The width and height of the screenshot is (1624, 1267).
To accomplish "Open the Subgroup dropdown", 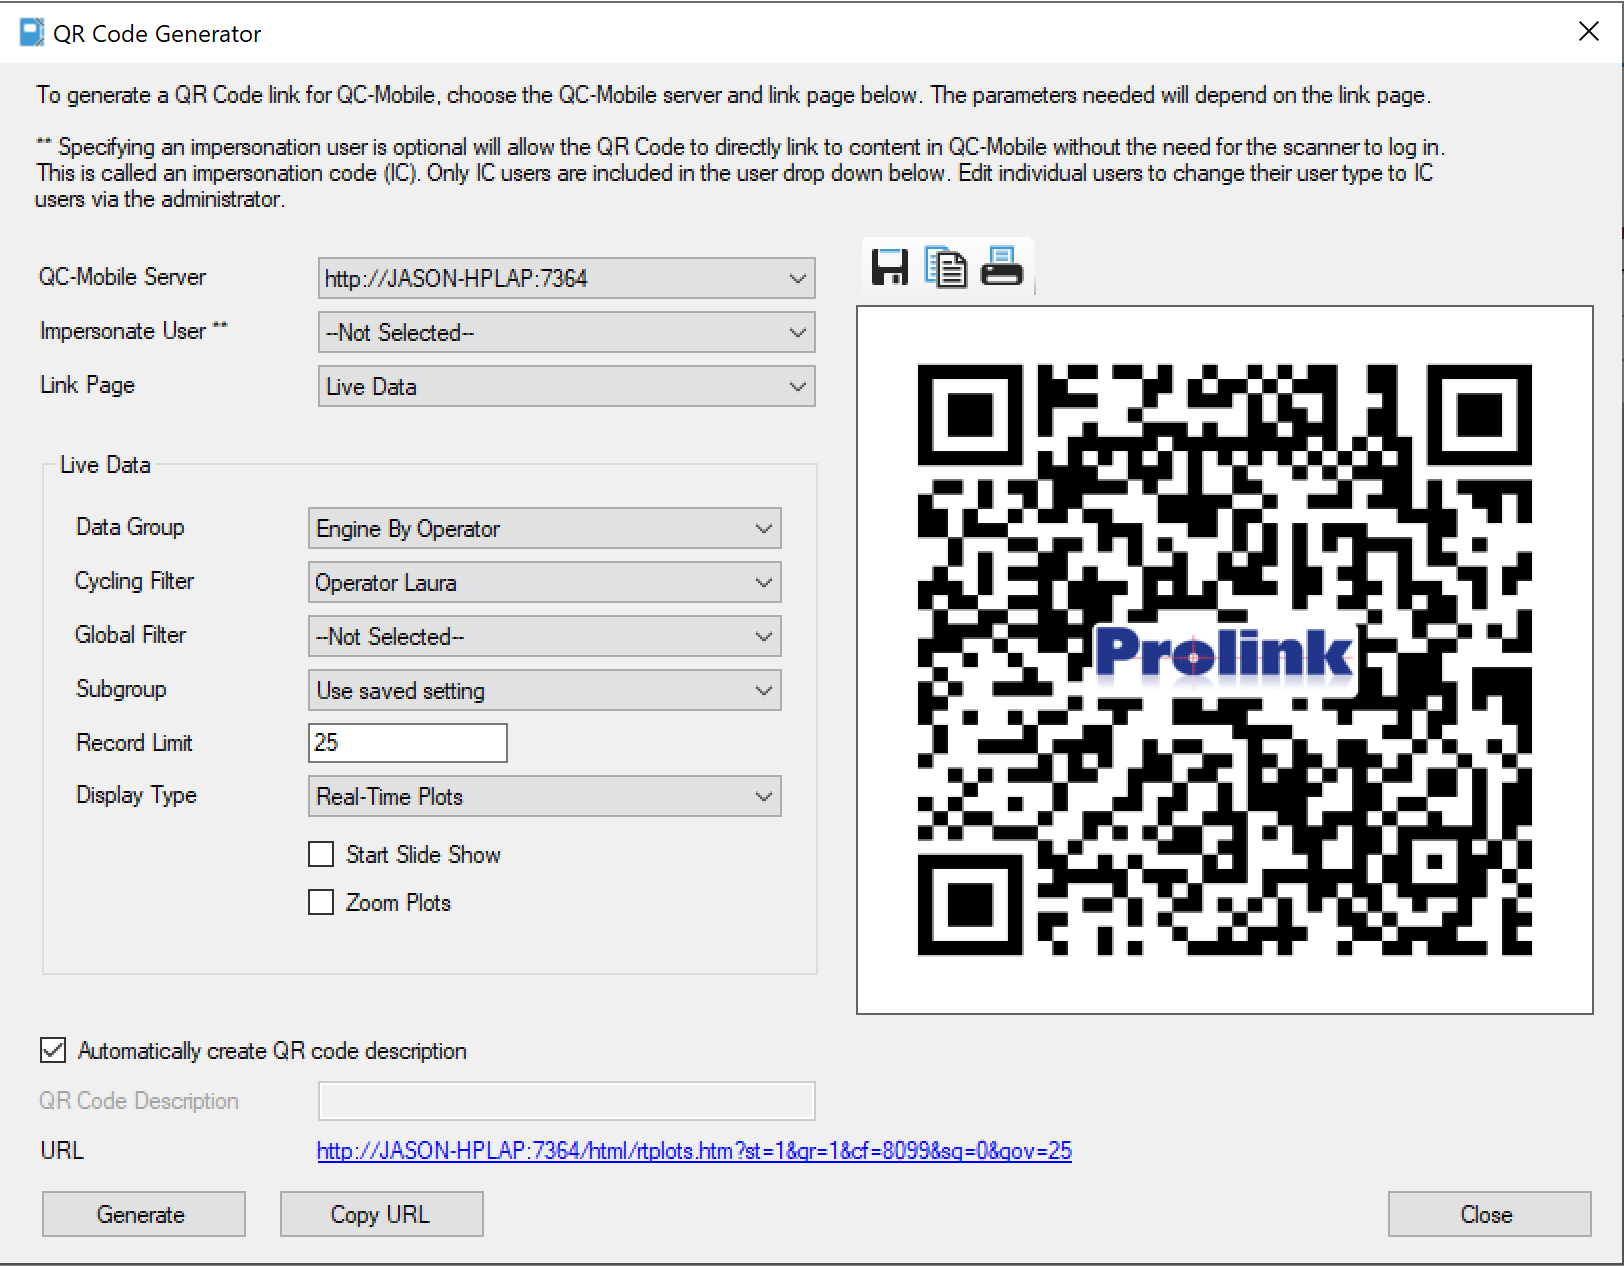I will coord(544,690).
